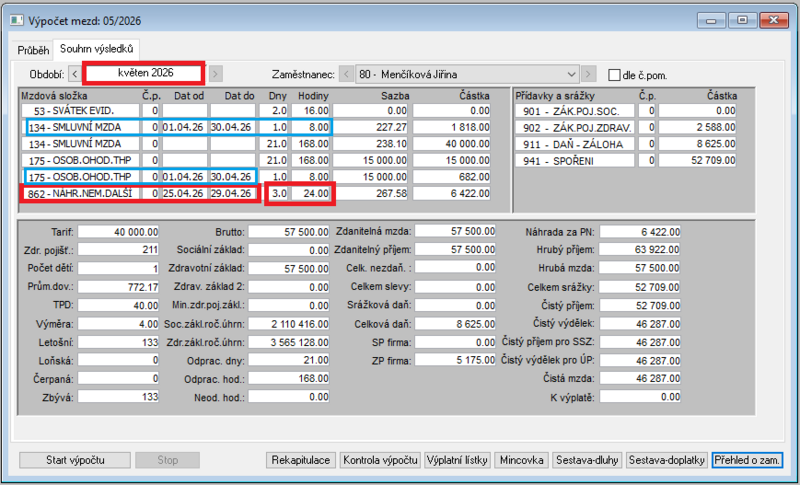Image resolution: width=800 pixels, height=485 pixels.
Task: Close the Výpočet mezd window
Action: [774, 20]
